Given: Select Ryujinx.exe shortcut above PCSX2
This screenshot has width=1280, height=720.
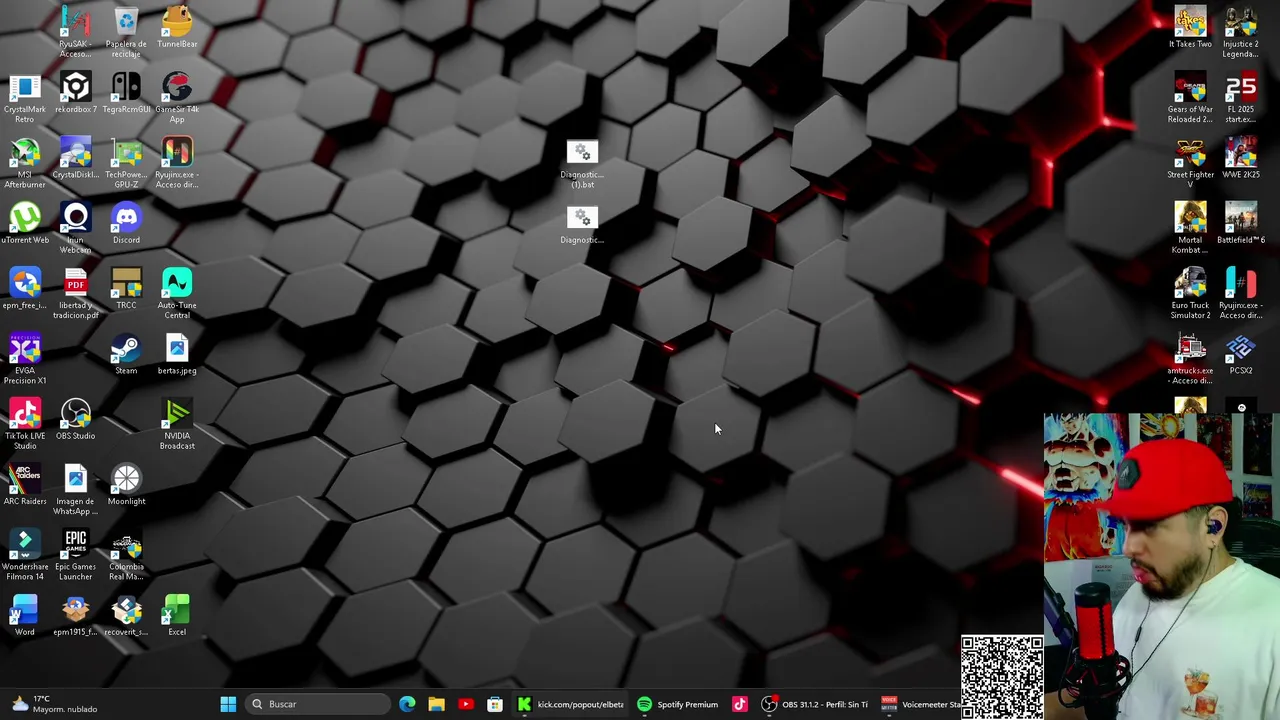Looking at the screenshot, I should point(1241,293).
